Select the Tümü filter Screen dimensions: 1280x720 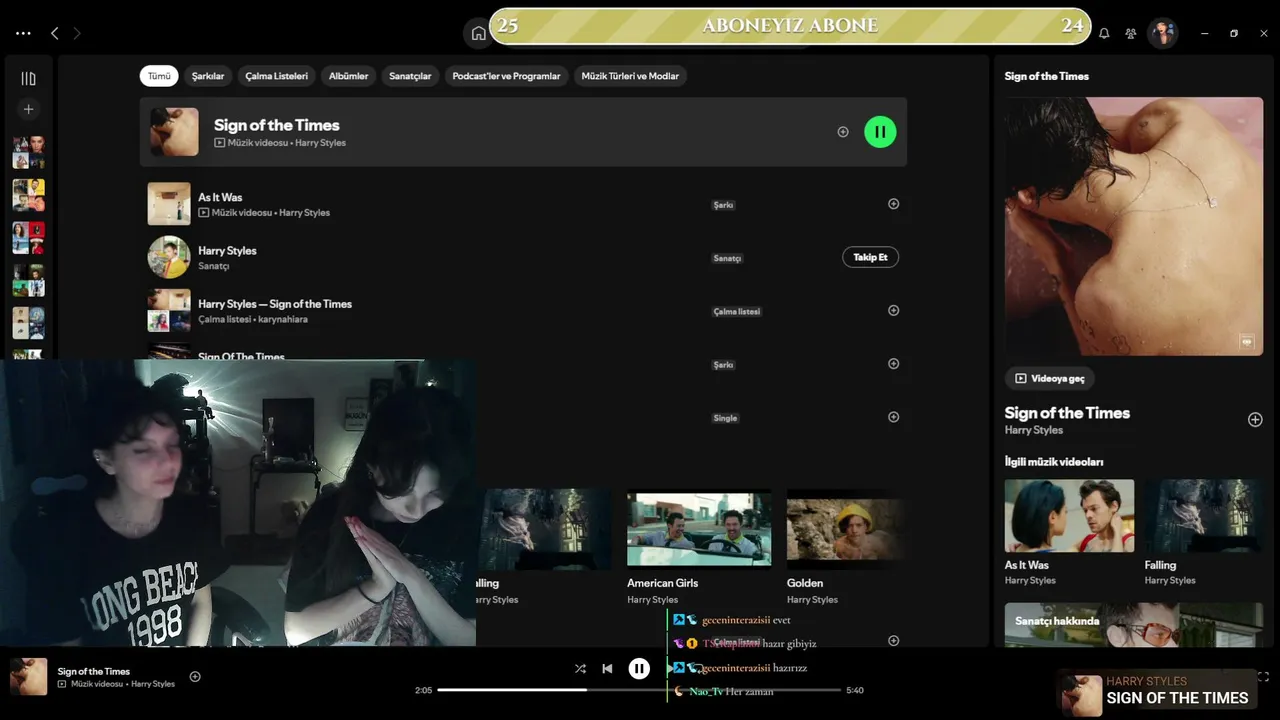[x=159, y=76]
